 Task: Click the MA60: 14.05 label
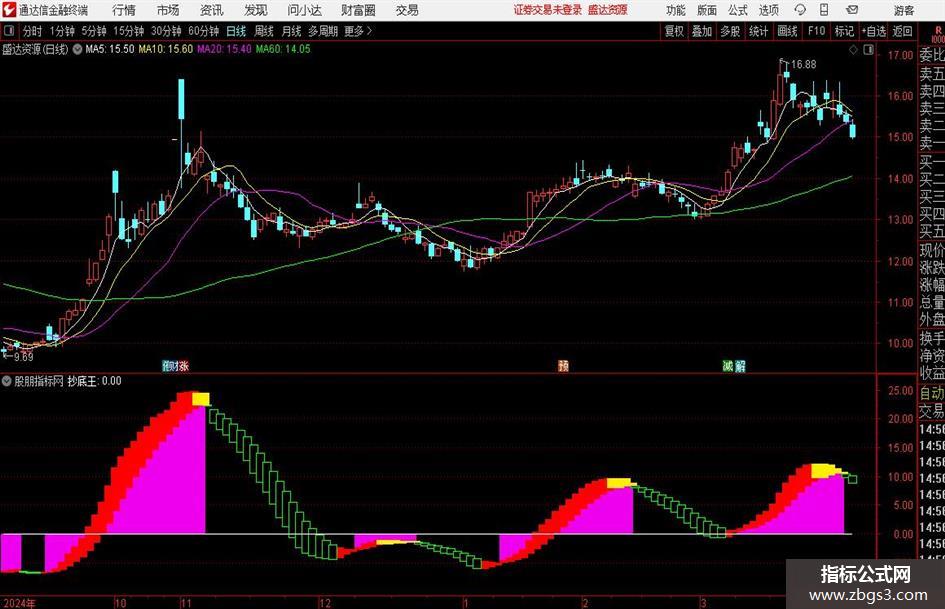[283, 49]
